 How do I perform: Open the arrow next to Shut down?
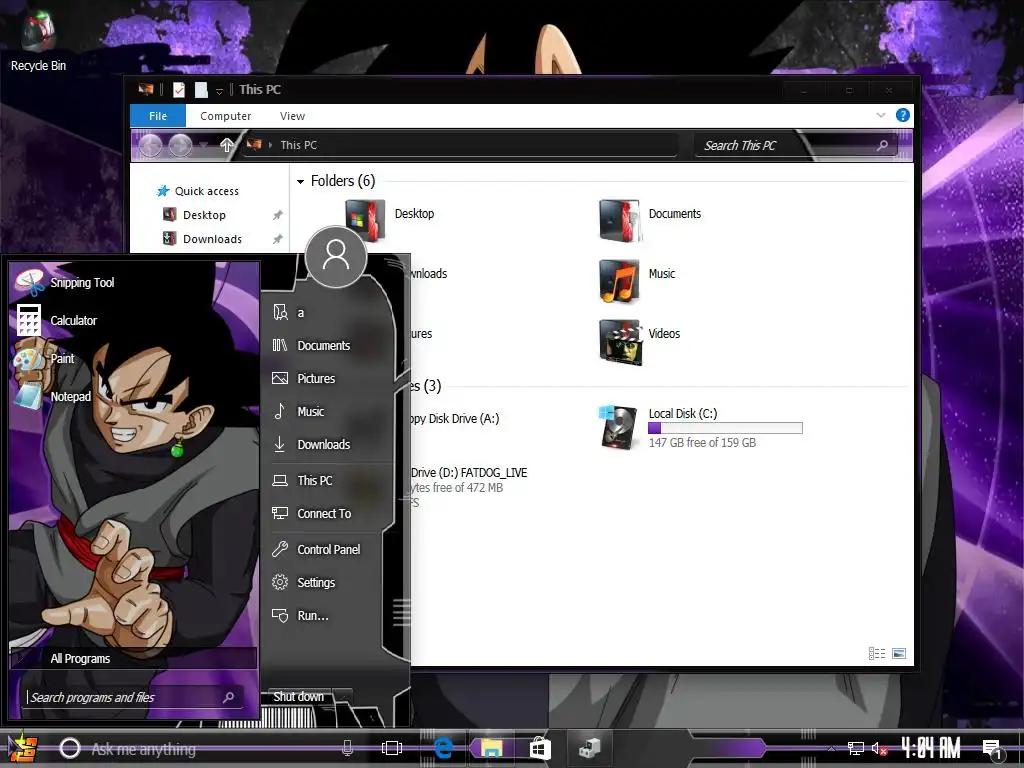coord(343,697)
